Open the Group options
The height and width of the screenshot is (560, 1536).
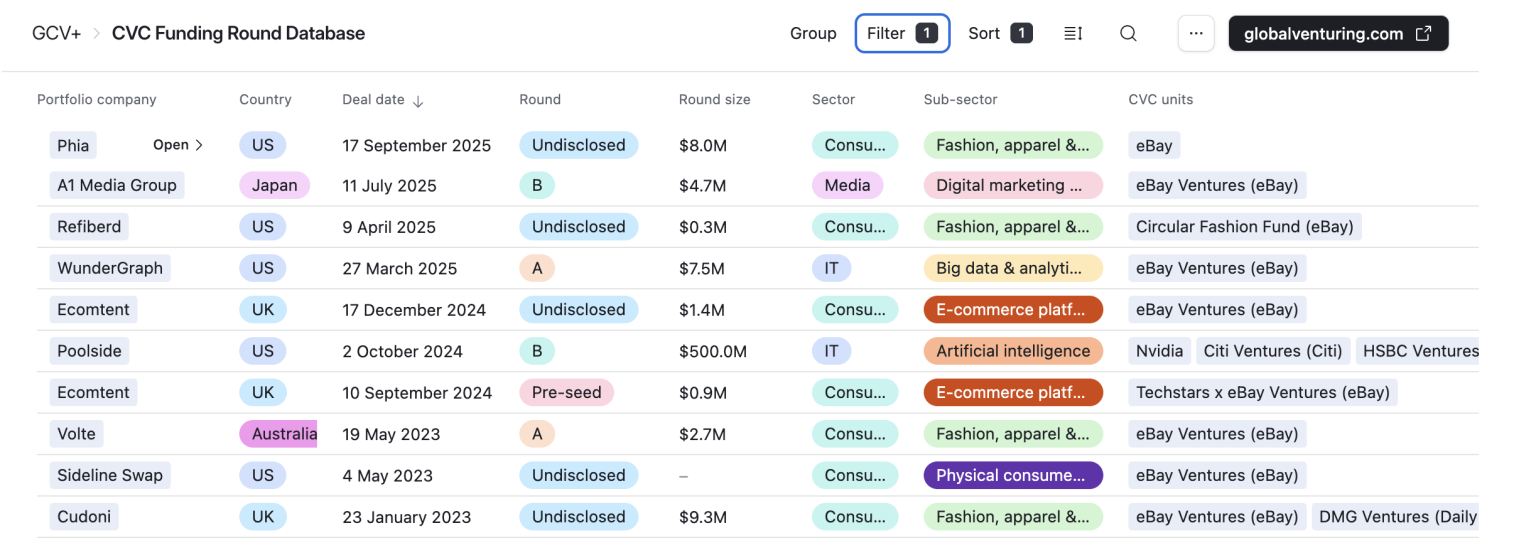812,33
